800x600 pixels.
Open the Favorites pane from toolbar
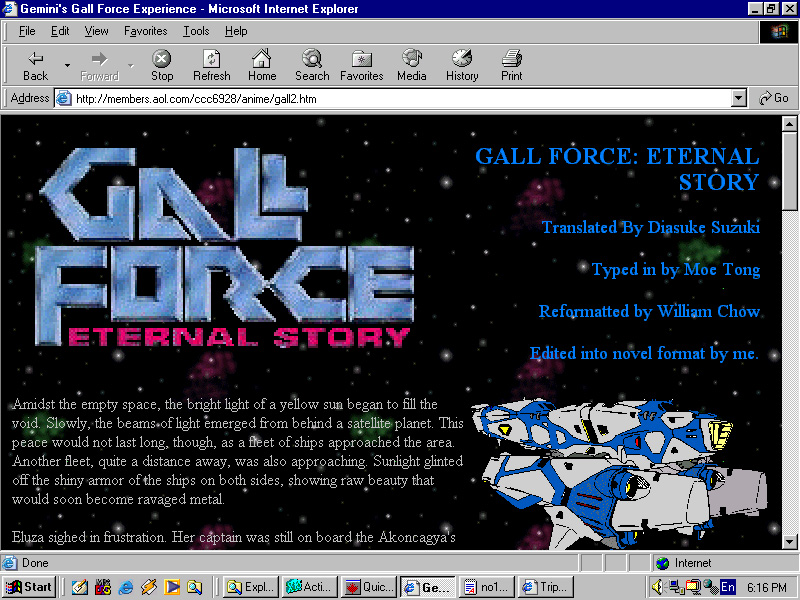pos(362,66)
